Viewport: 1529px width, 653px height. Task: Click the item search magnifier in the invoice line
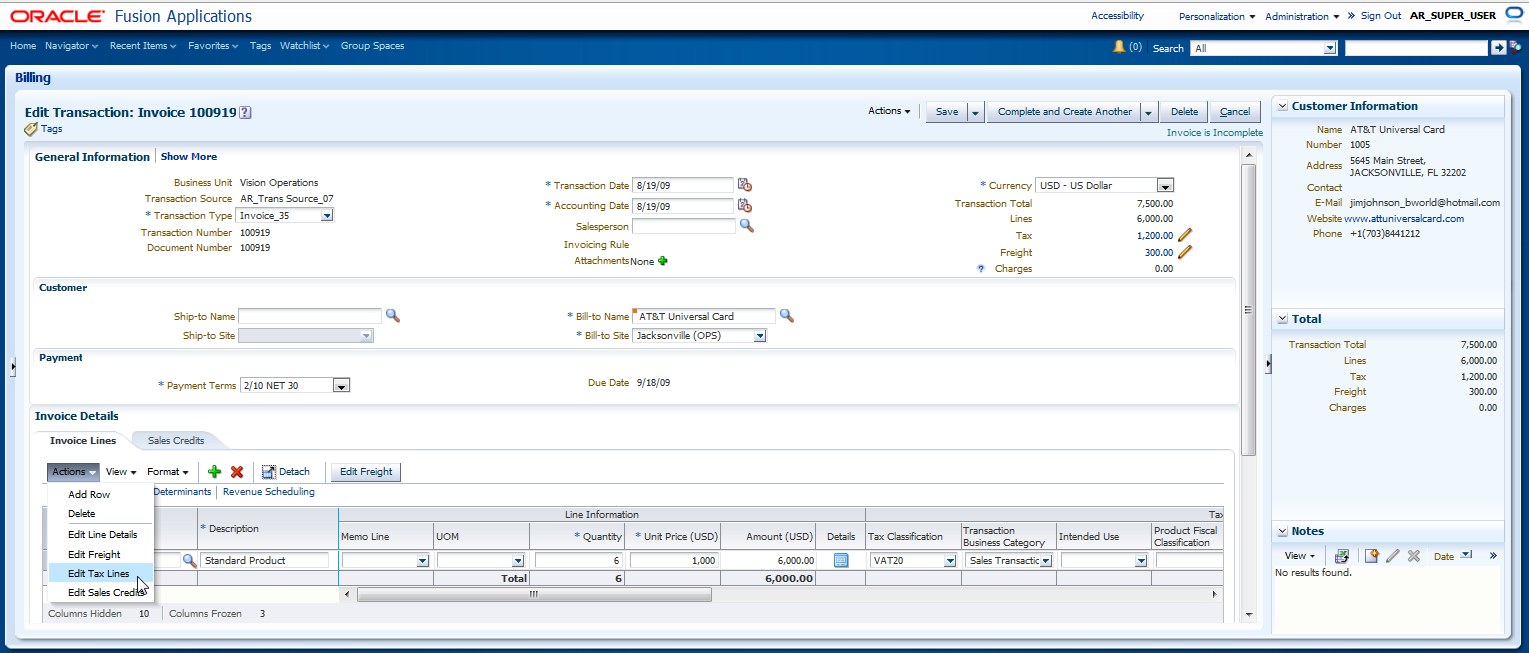pos(188,561)
